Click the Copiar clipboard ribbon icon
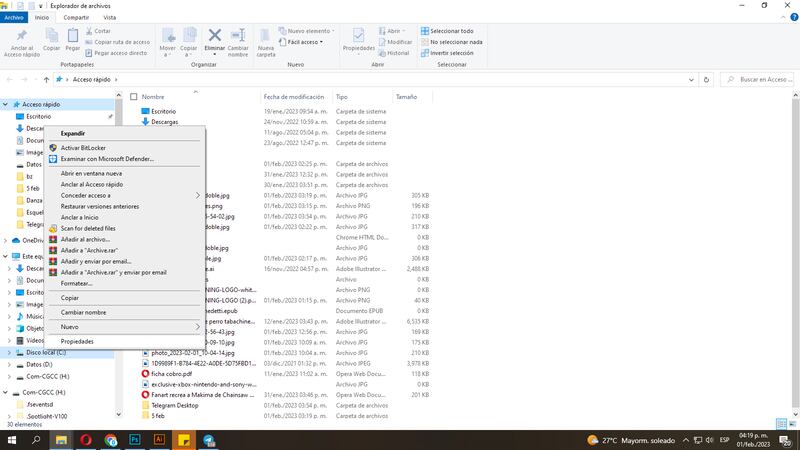The height and width of the screenshot is (450, 800). coord(51,39)
